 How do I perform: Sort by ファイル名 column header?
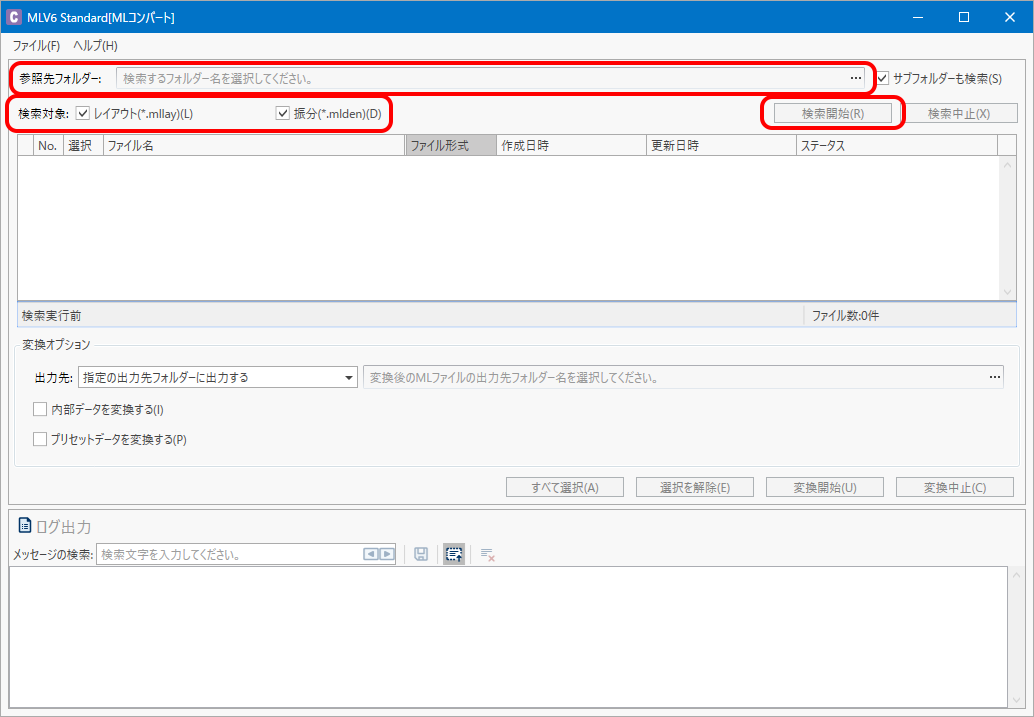tap(254, 146)
